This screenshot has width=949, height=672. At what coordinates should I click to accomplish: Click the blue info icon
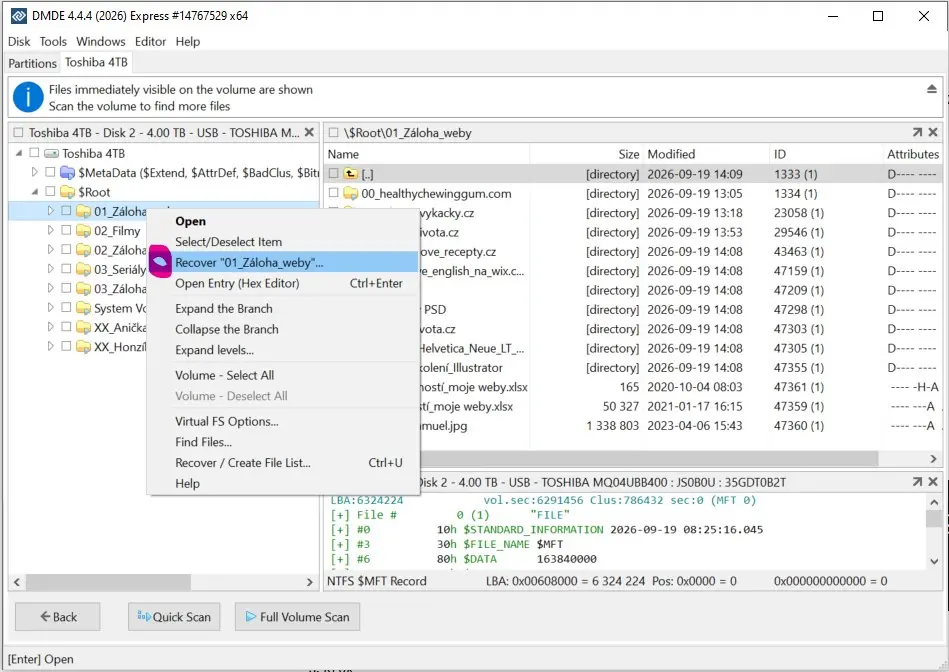tap(28, 97)
